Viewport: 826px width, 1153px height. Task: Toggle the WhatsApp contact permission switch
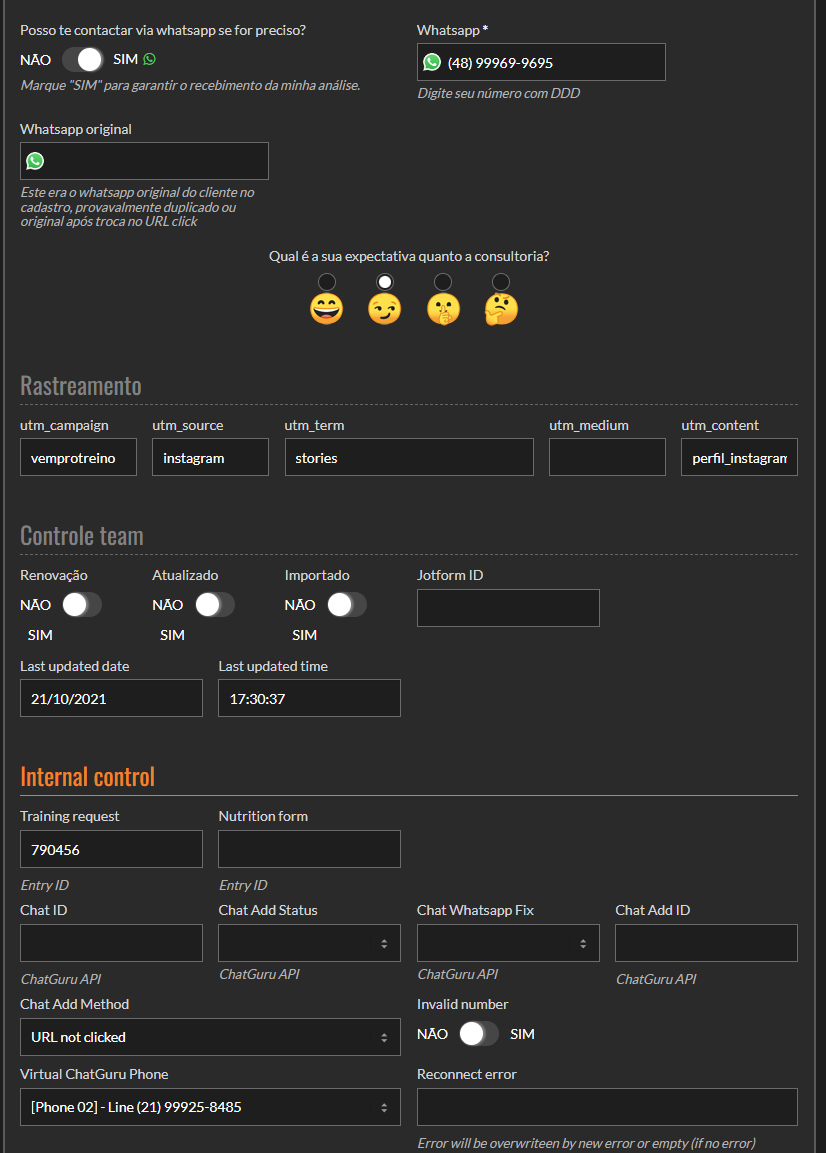pos(82,59)
